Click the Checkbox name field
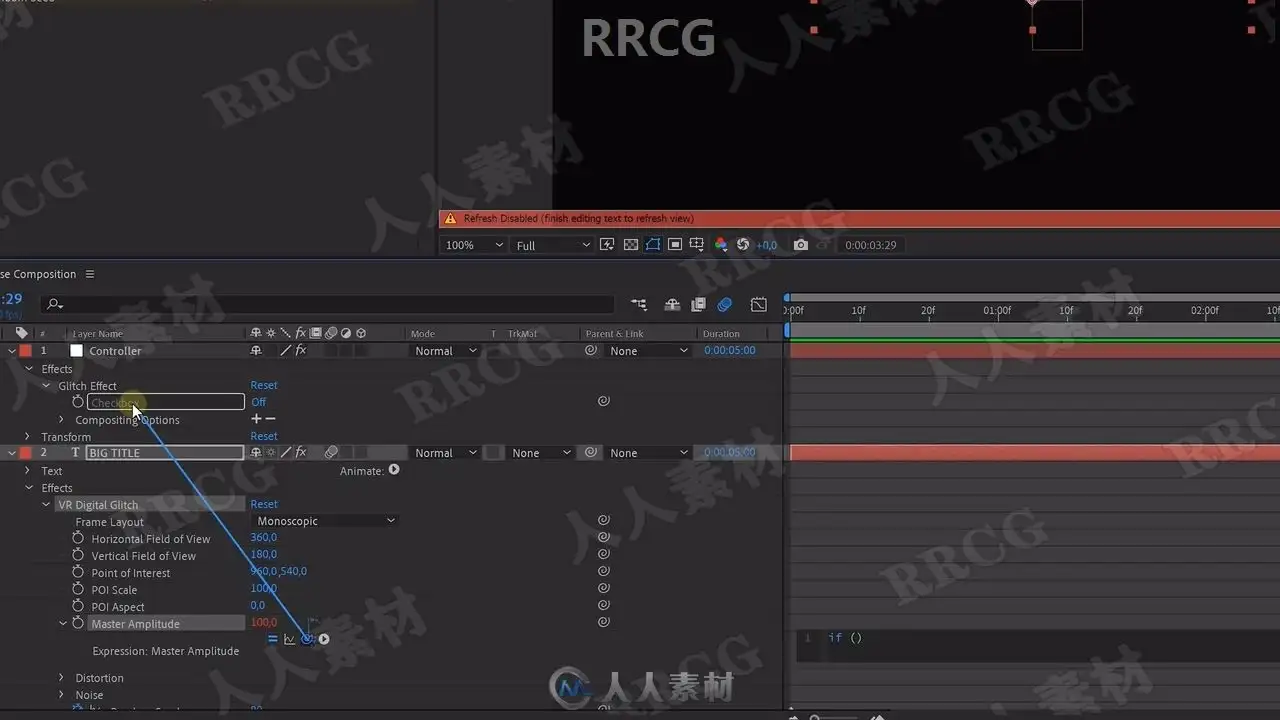The image size is (1280, 720). coord(166,402)
